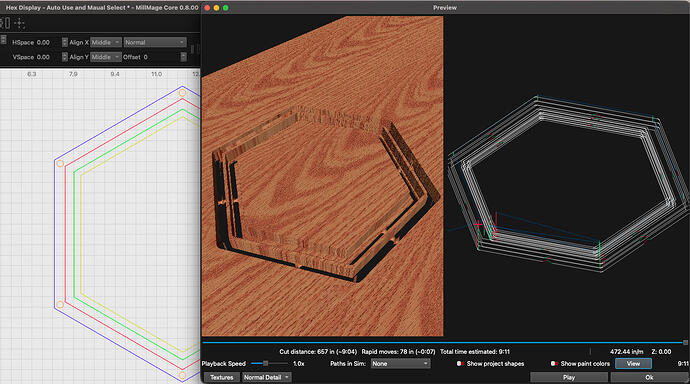Click the 'Z: 0.00' readout
This screenshot has height=384, width=690.
661,352
